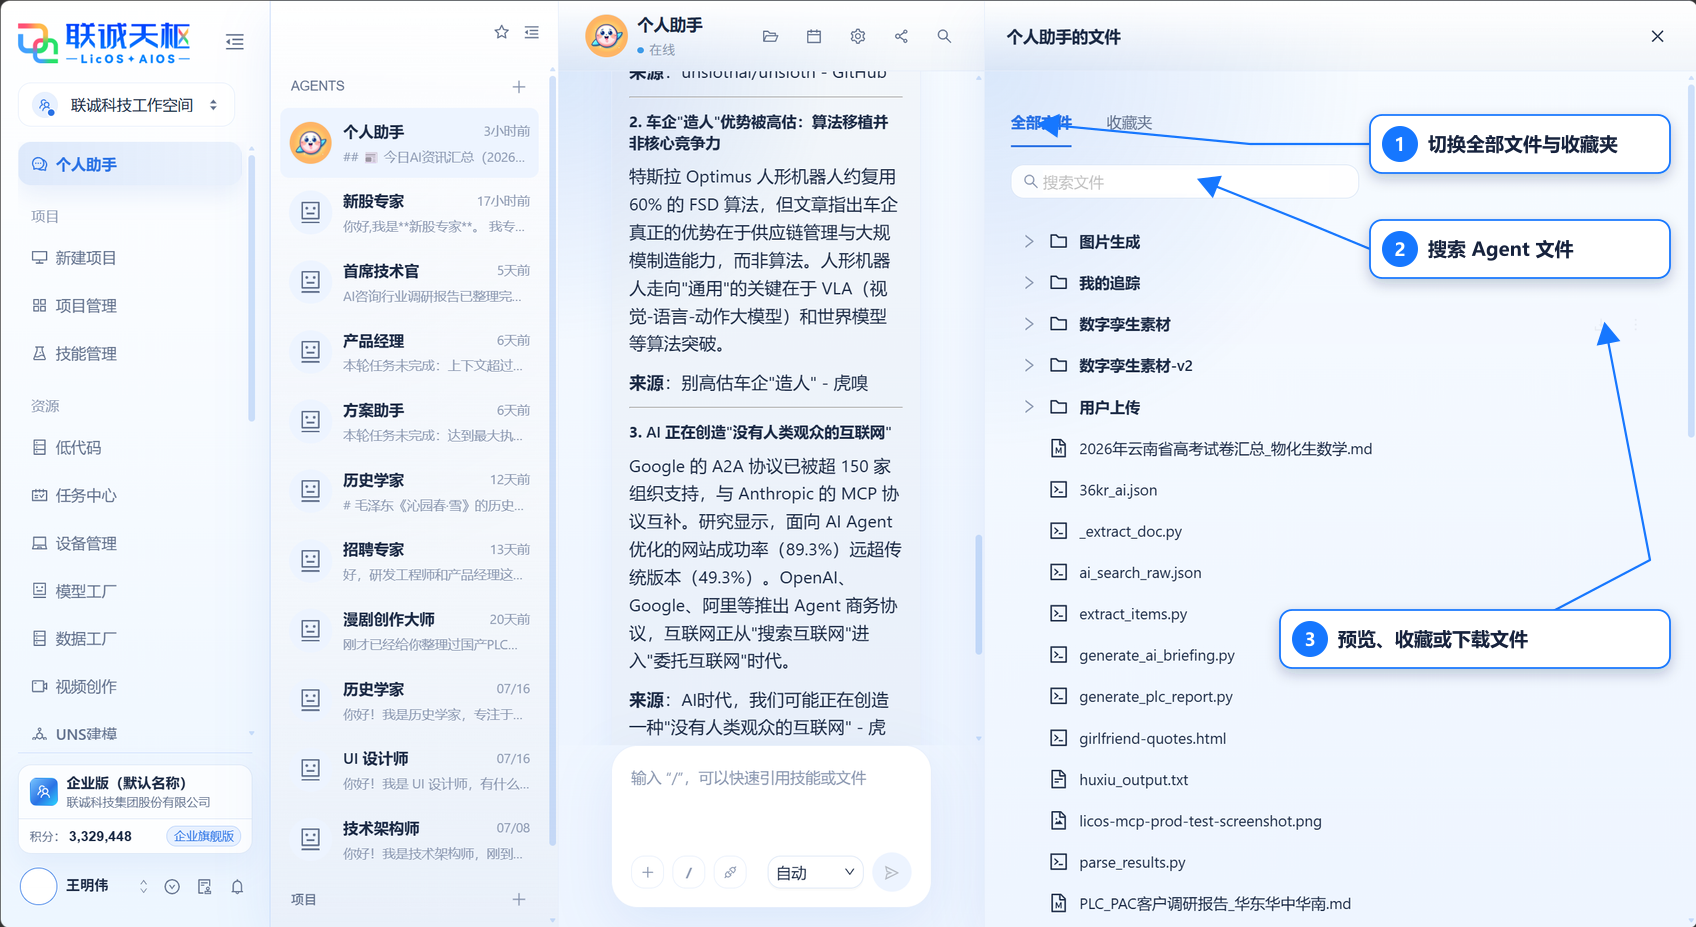Click the search icon in chat header
Viewport: 1696px width, 927px height.
[x=944, y=36]
